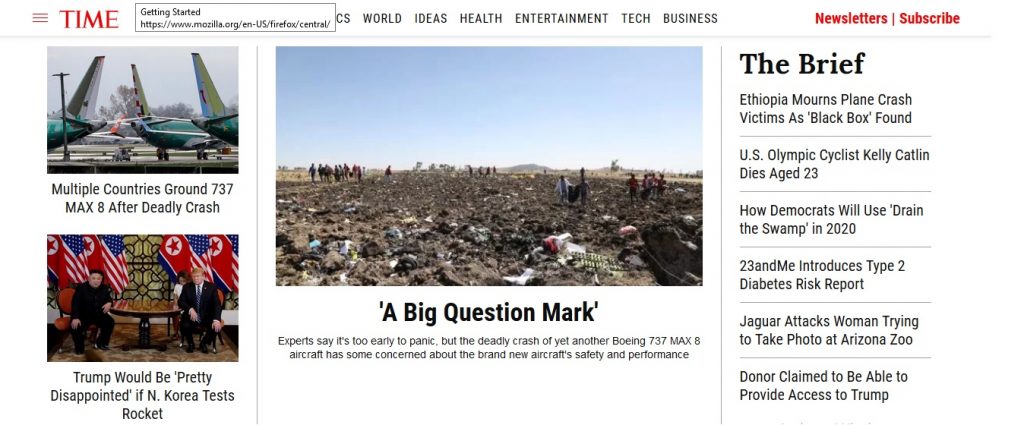1024x425 pixels.
Task: Select the Tech menu item
Action: [x=635, y=19]
